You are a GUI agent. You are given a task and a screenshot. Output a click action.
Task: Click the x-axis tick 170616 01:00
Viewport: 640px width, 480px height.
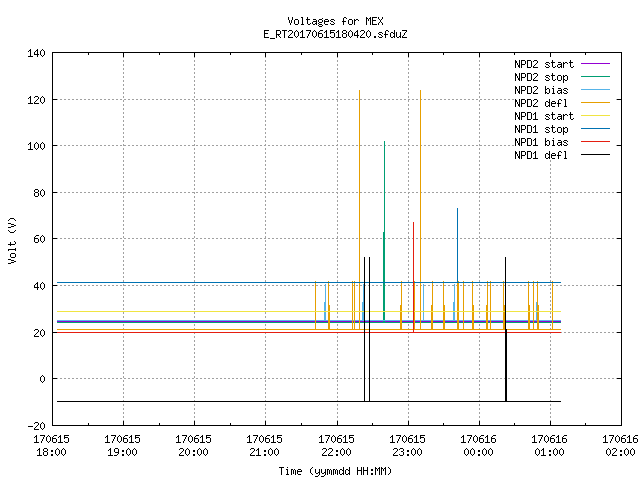click(x=549, y=446)
